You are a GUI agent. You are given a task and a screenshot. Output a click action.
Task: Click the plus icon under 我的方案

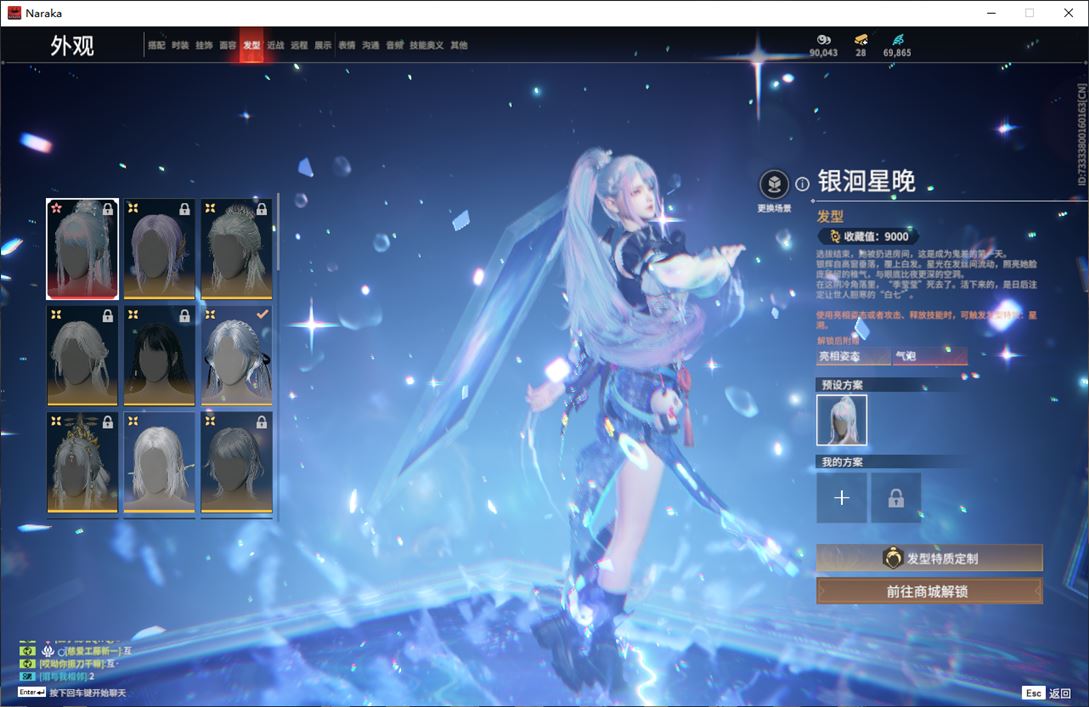(841, 497)
